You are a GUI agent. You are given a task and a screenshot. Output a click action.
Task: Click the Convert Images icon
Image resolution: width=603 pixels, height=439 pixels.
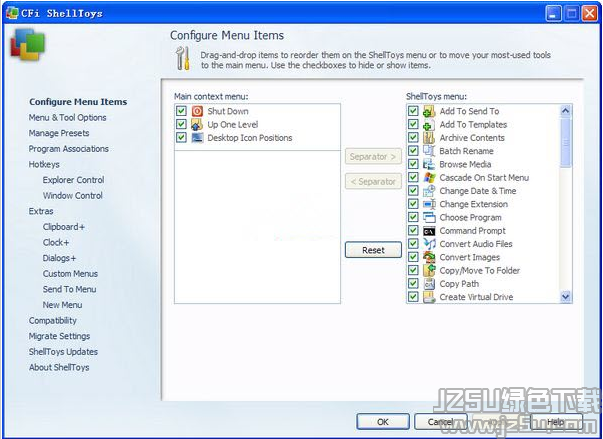[x=429, y=257]
